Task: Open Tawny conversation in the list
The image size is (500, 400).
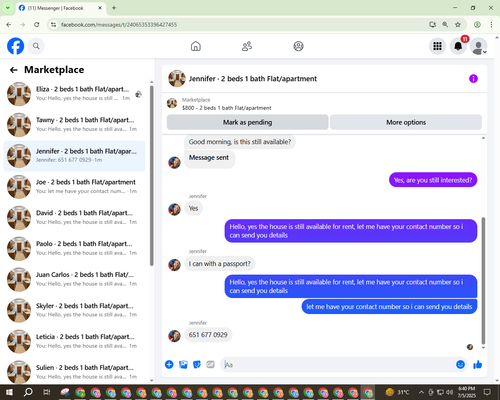Action: pyautogui.click(x=74, y=125)
